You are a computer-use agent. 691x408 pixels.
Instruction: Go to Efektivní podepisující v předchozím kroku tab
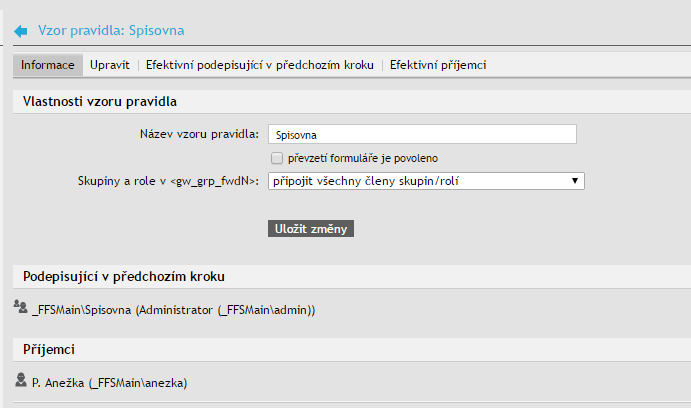260,65
